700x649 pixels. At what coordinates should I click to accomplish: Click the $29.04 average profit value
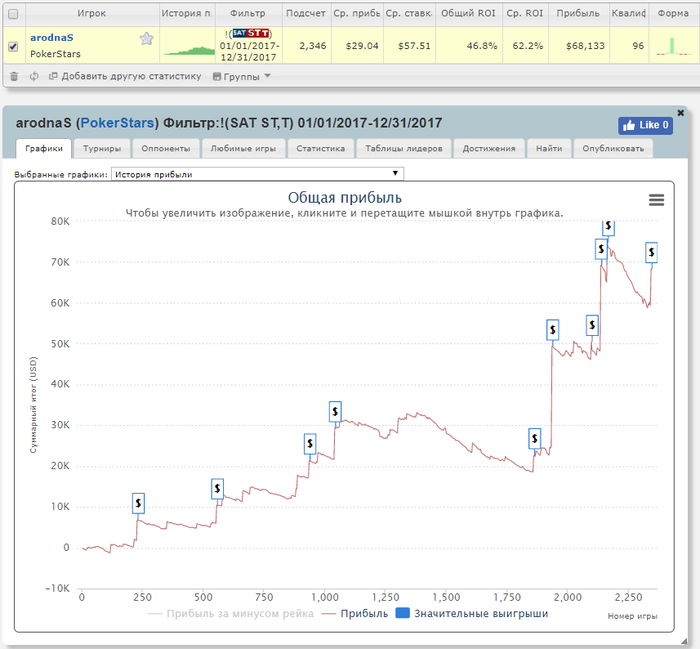(x=362, y=46)
